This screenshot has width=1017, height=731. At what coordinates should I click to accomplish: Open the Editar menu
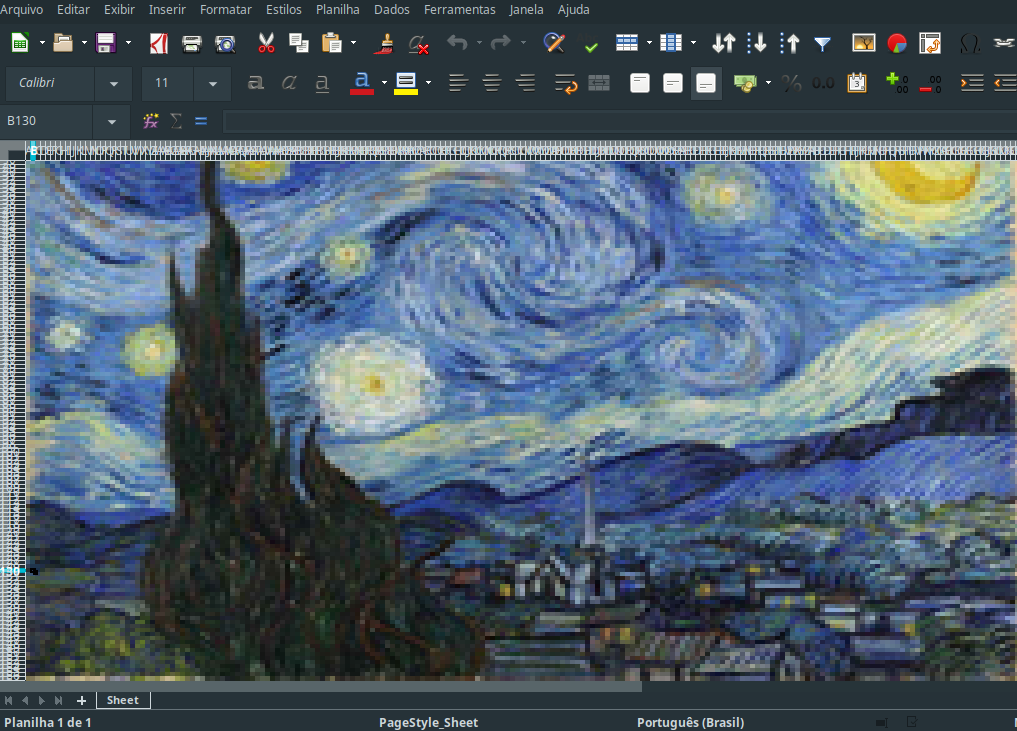pos(73,10)
